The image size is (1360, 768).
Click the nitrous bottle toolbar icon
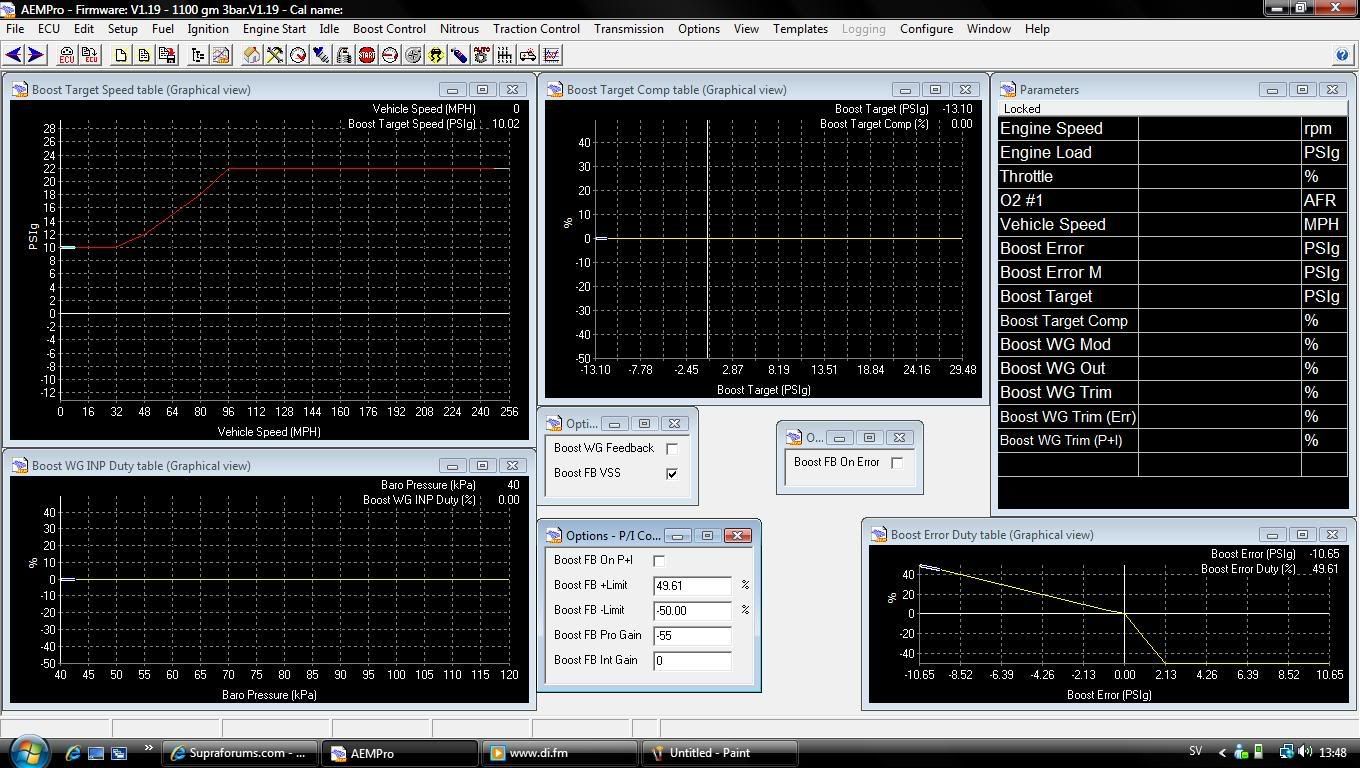click(x=459, y=55)
